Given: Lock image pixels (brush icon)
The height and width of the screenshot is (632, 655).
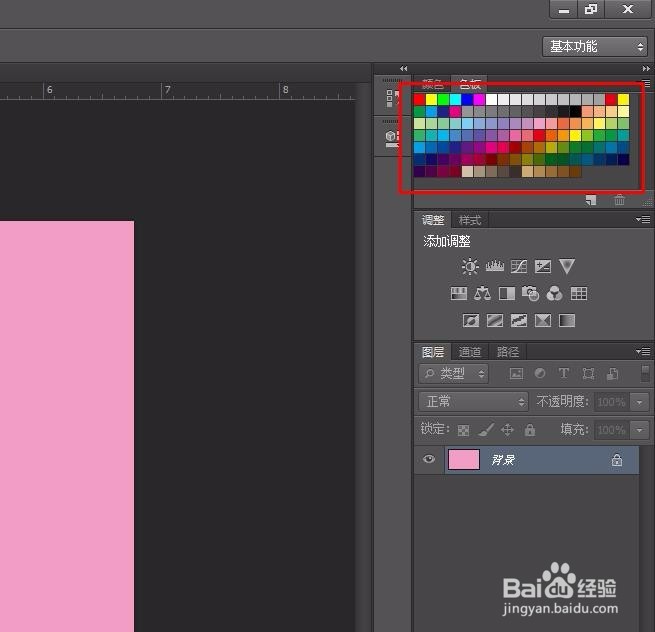Looking at the screenshot, I should click(x=485, y=429).
